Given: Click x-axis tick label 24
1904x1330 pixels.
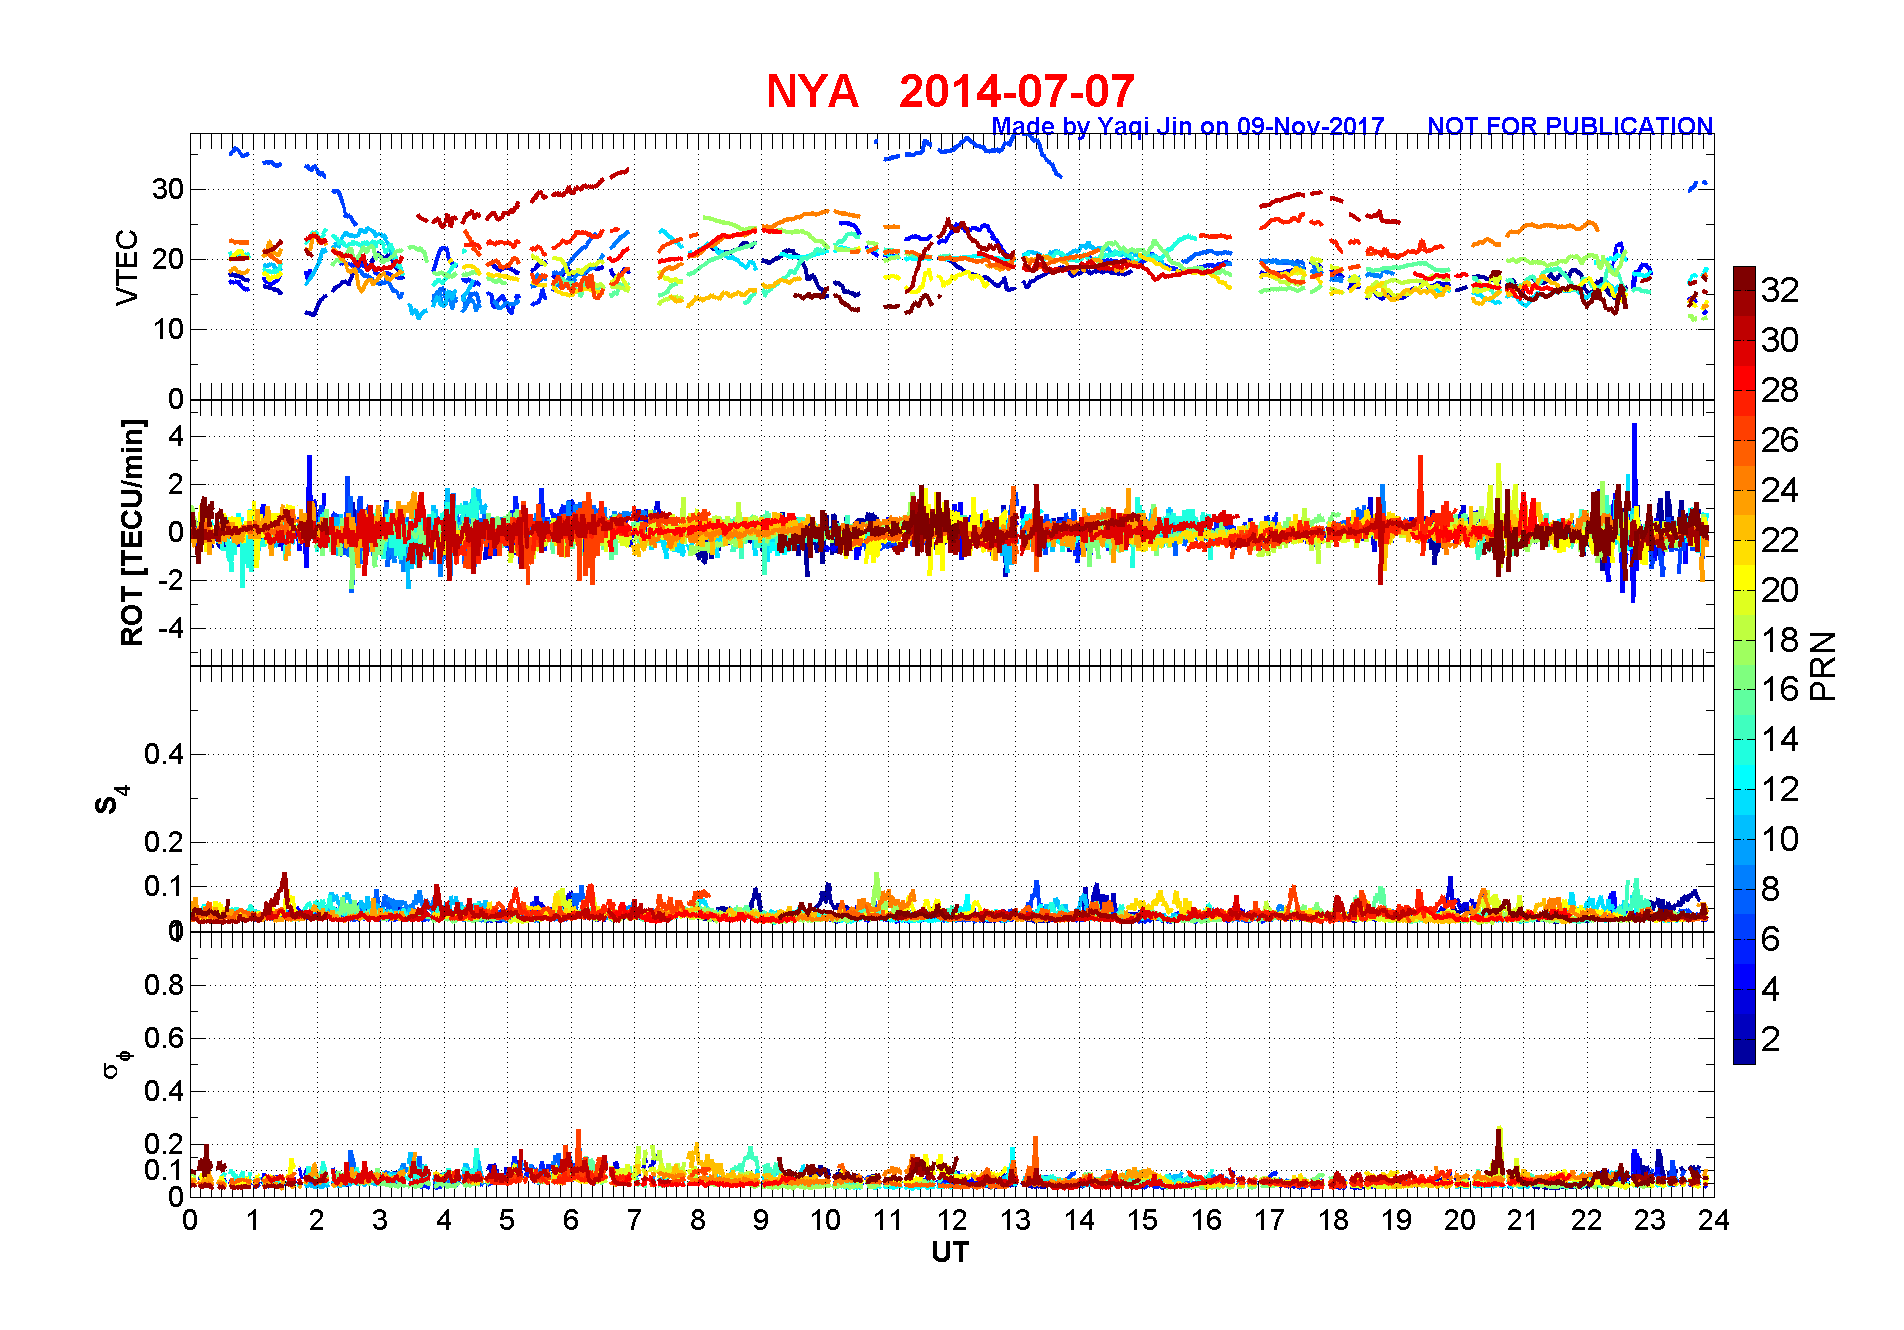Looking at the screenshot, I should 1713,1219.
